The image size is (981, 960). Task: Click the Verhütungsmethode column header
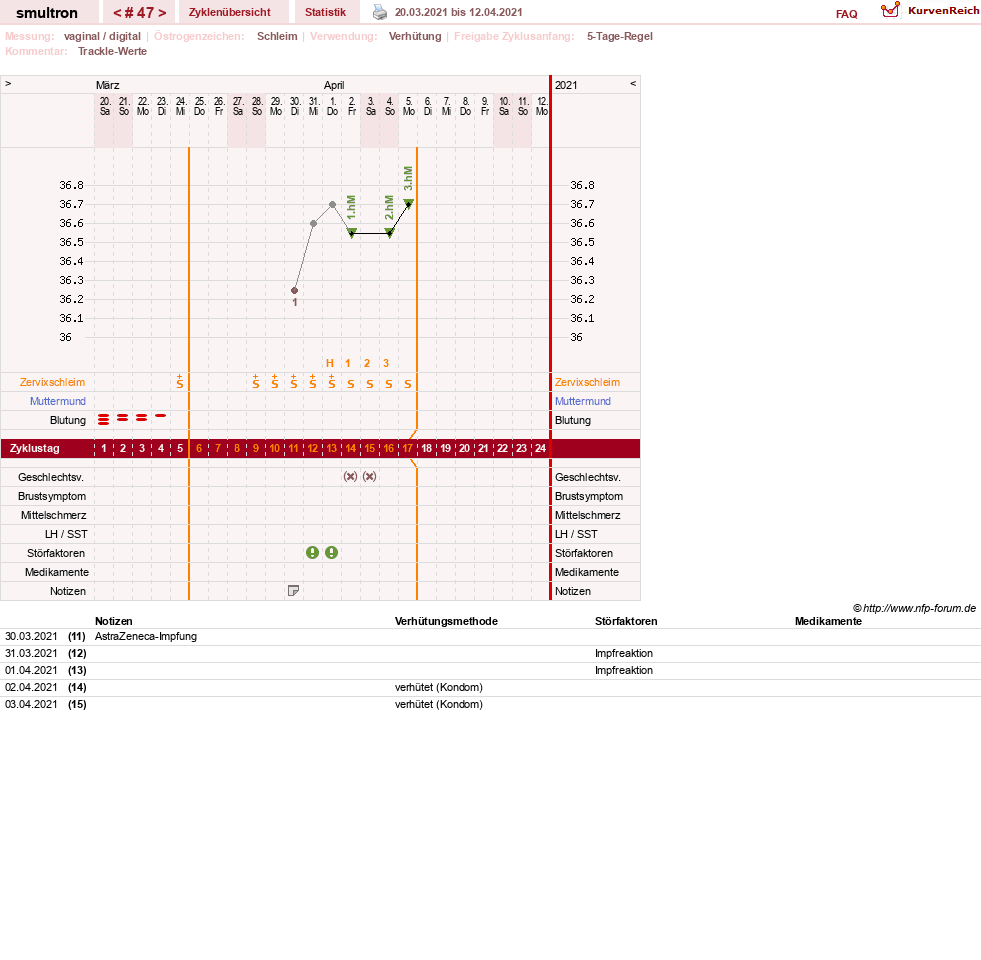(x=446, y=621)
